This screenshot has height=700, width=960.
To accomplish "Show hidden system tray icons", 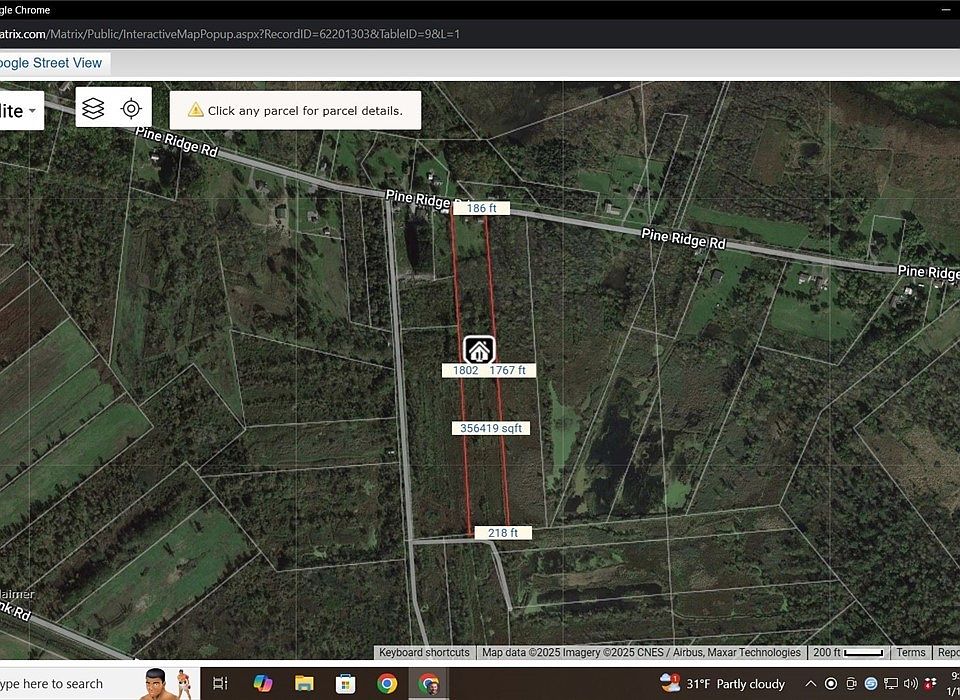I will (810, 684).
